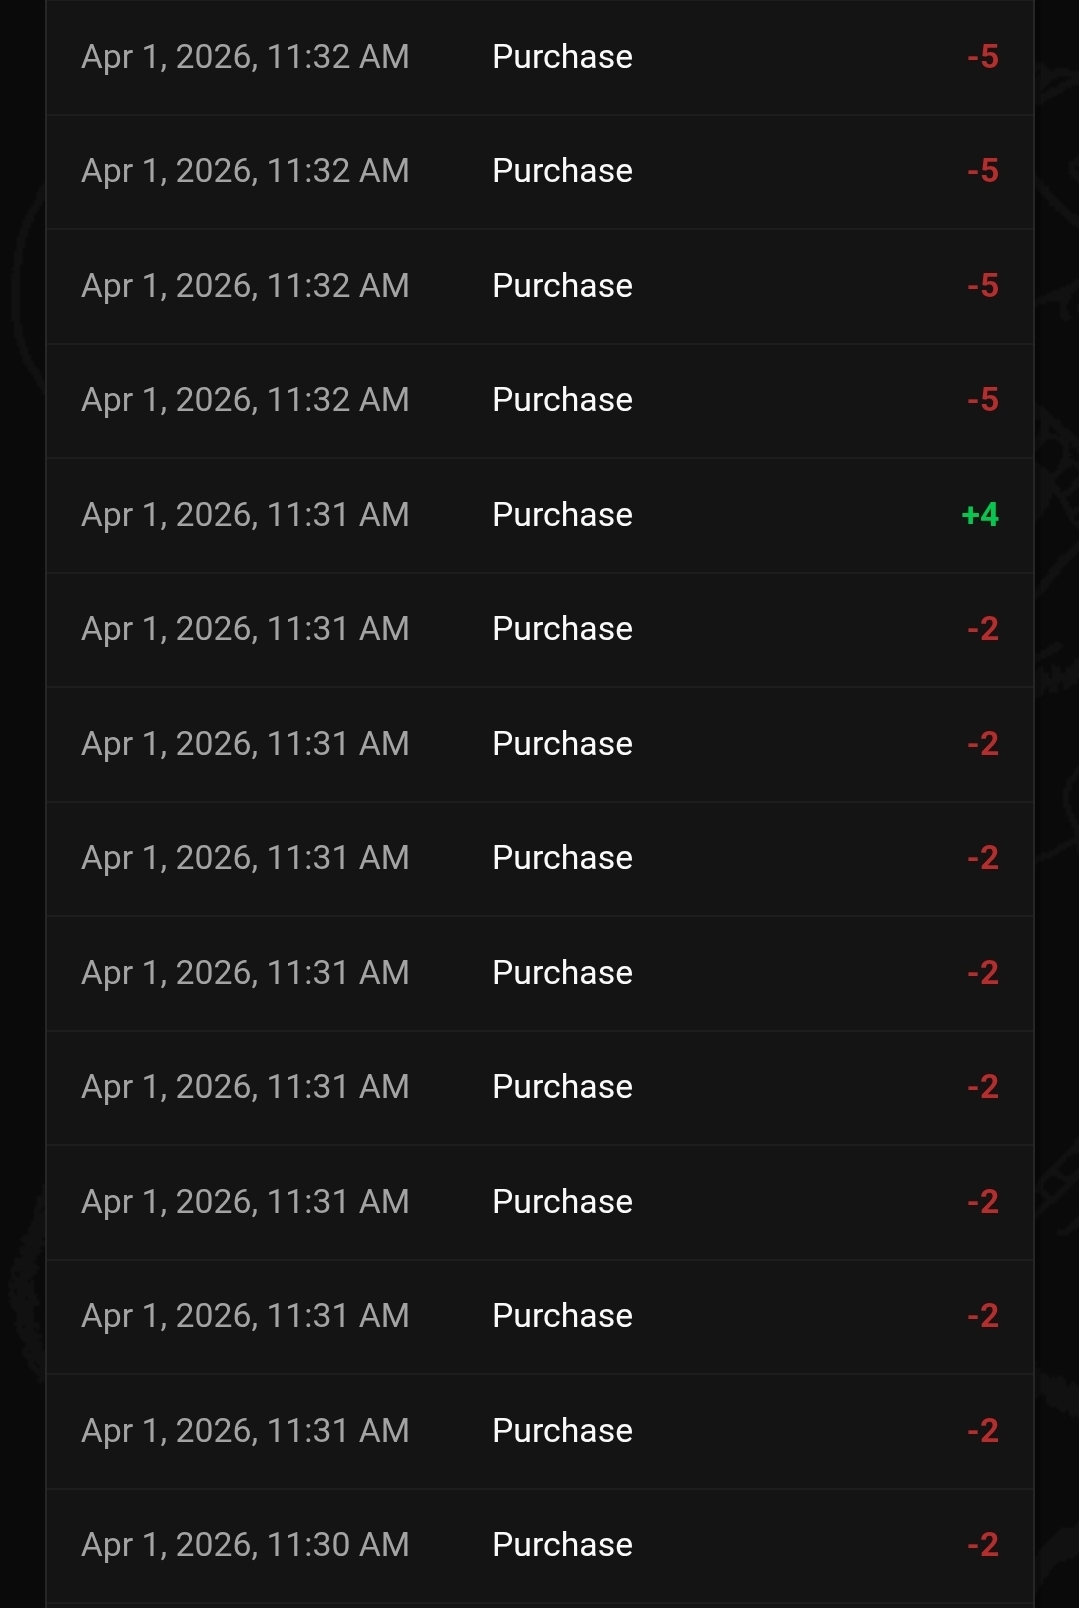Click the -2 amount directly below the +4
Screen dimensions: 1079x1608
983,629
